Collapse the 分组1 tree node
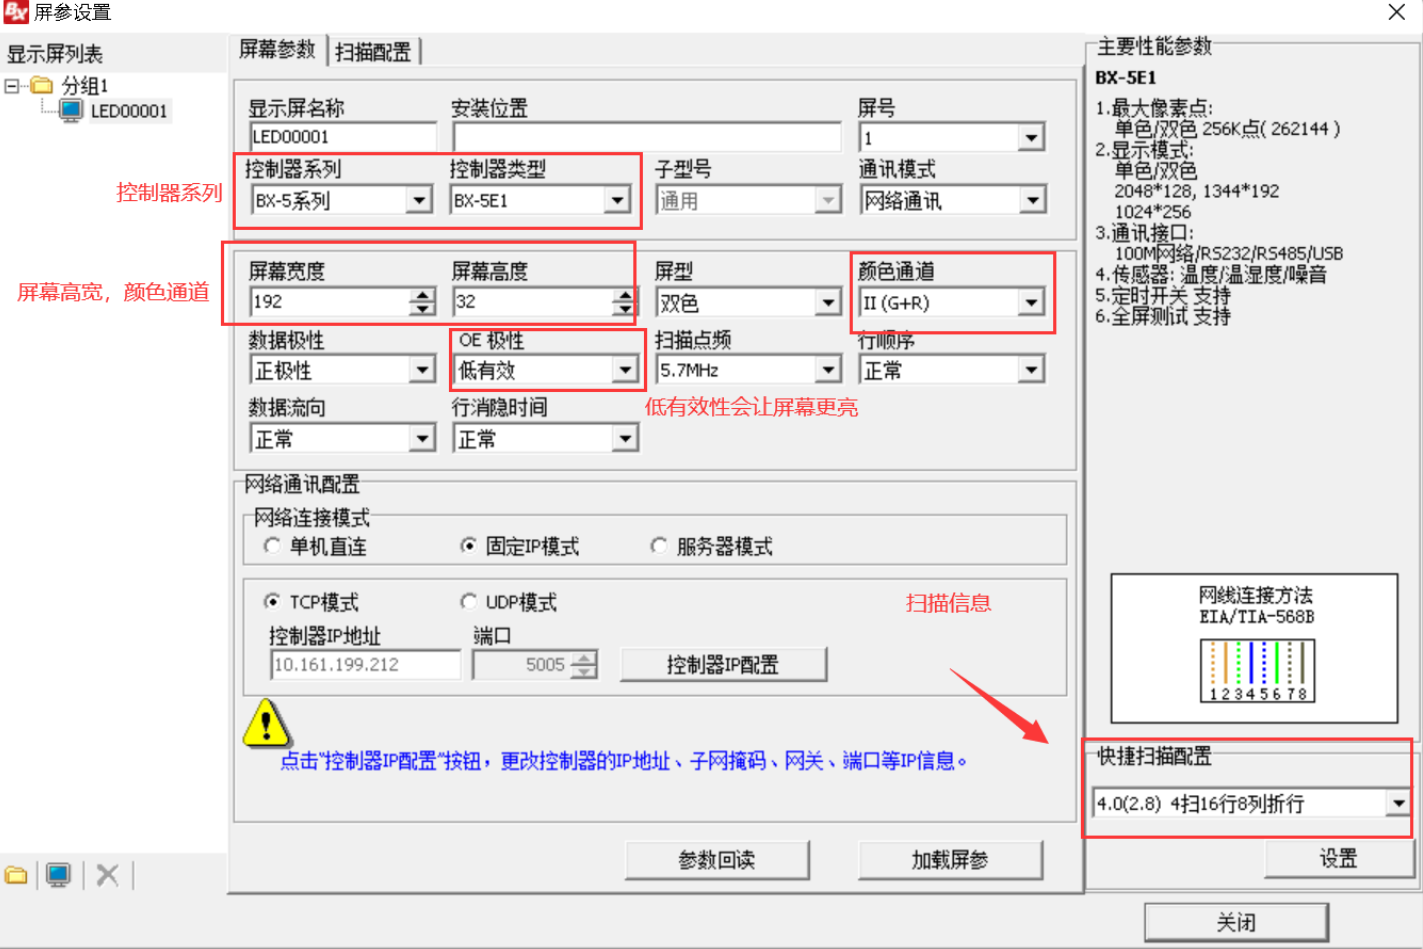The height and width of the screenshot is (949, 1423). [12, 86]
